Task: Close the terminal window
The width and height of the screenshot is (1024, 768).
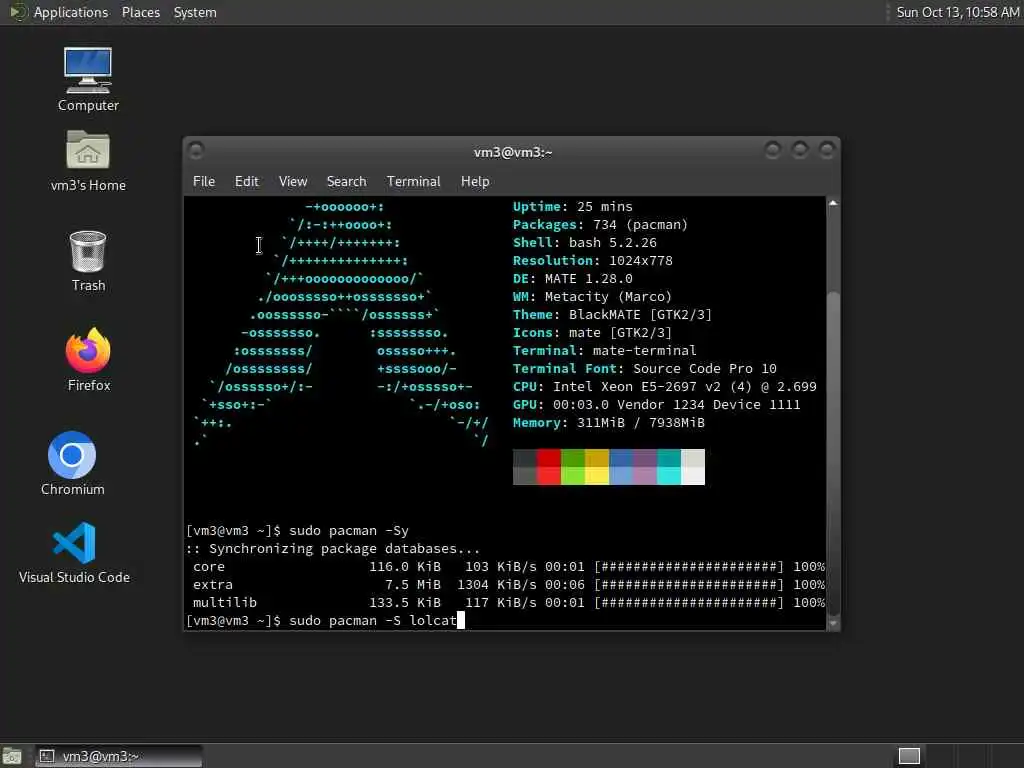Action: (x=827, y=151)
